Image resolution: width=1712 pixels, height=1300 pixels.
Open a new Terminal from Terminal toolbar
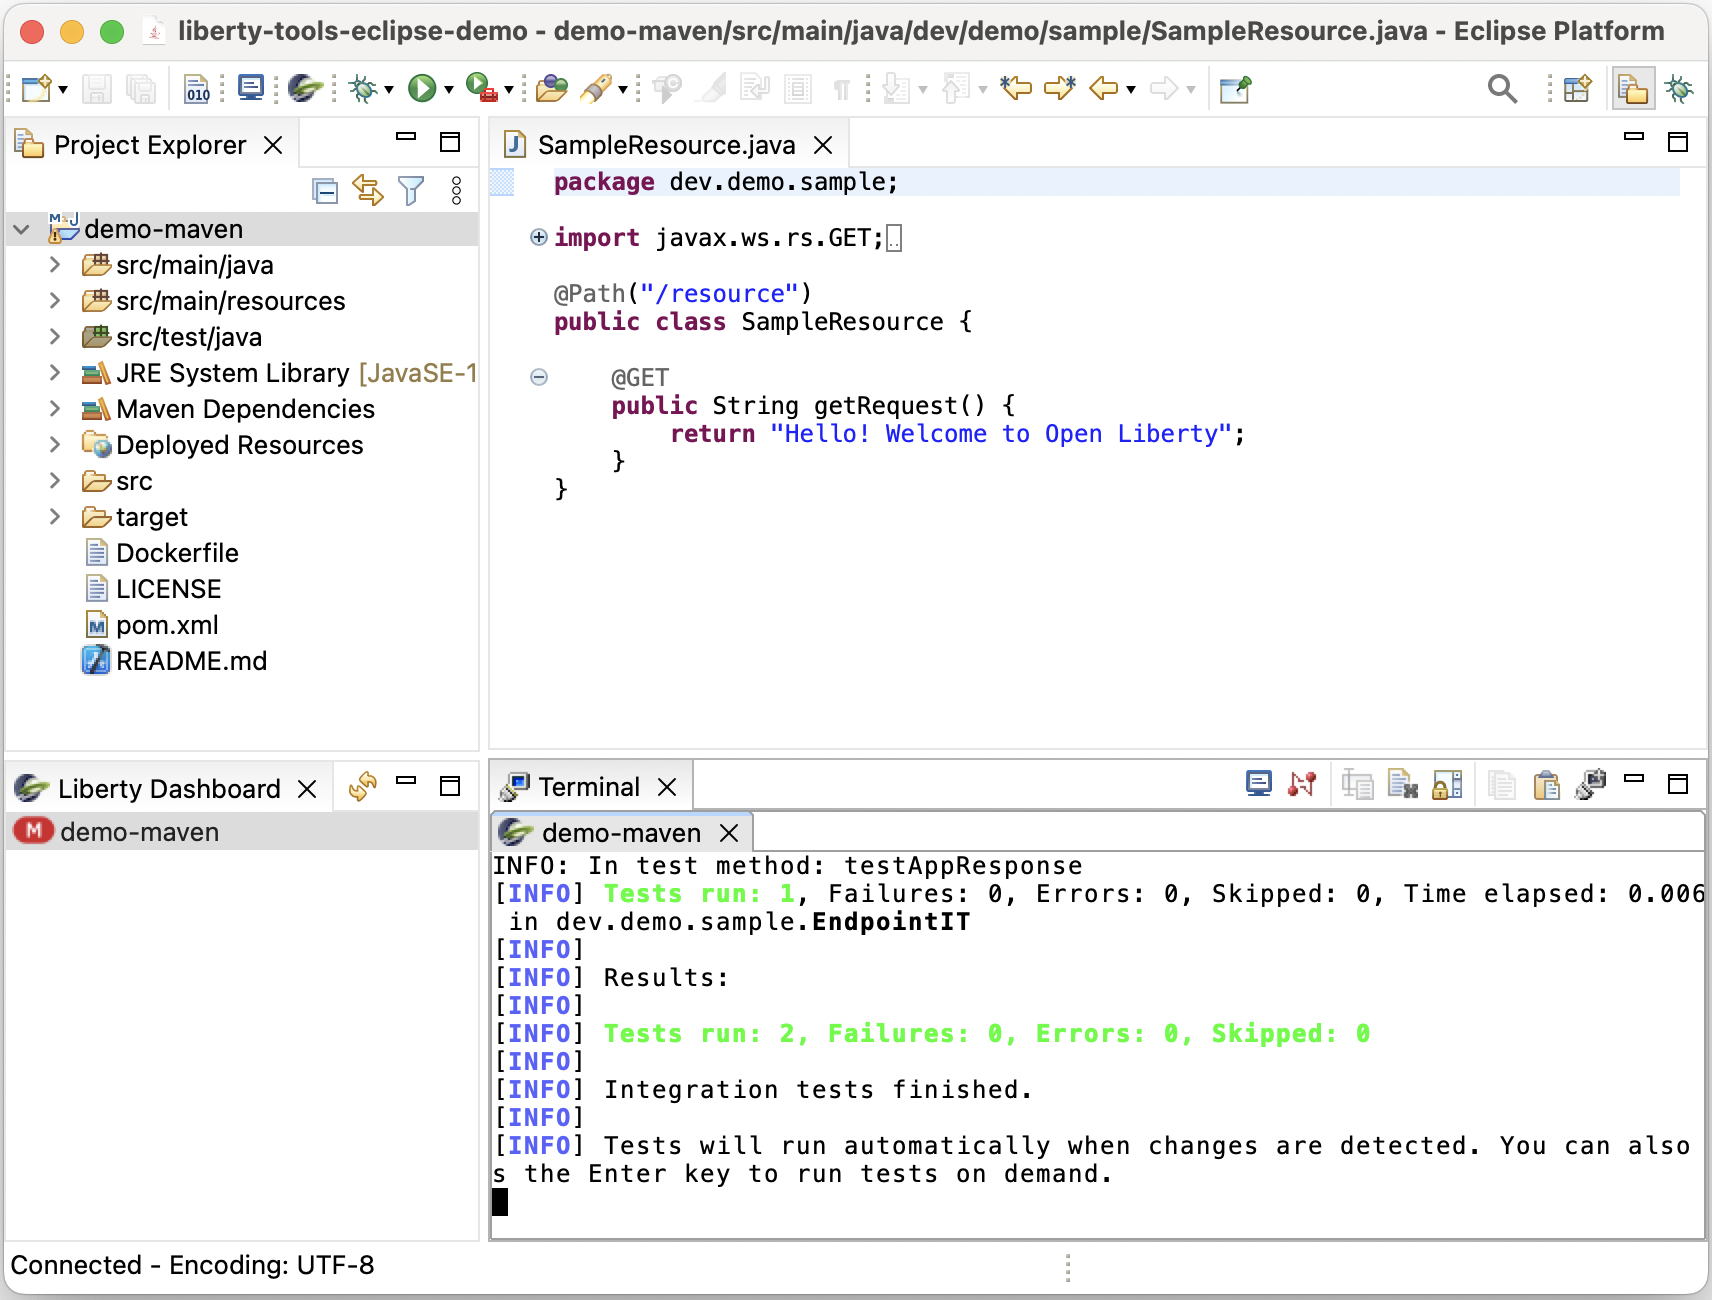tap(1259, 785)
